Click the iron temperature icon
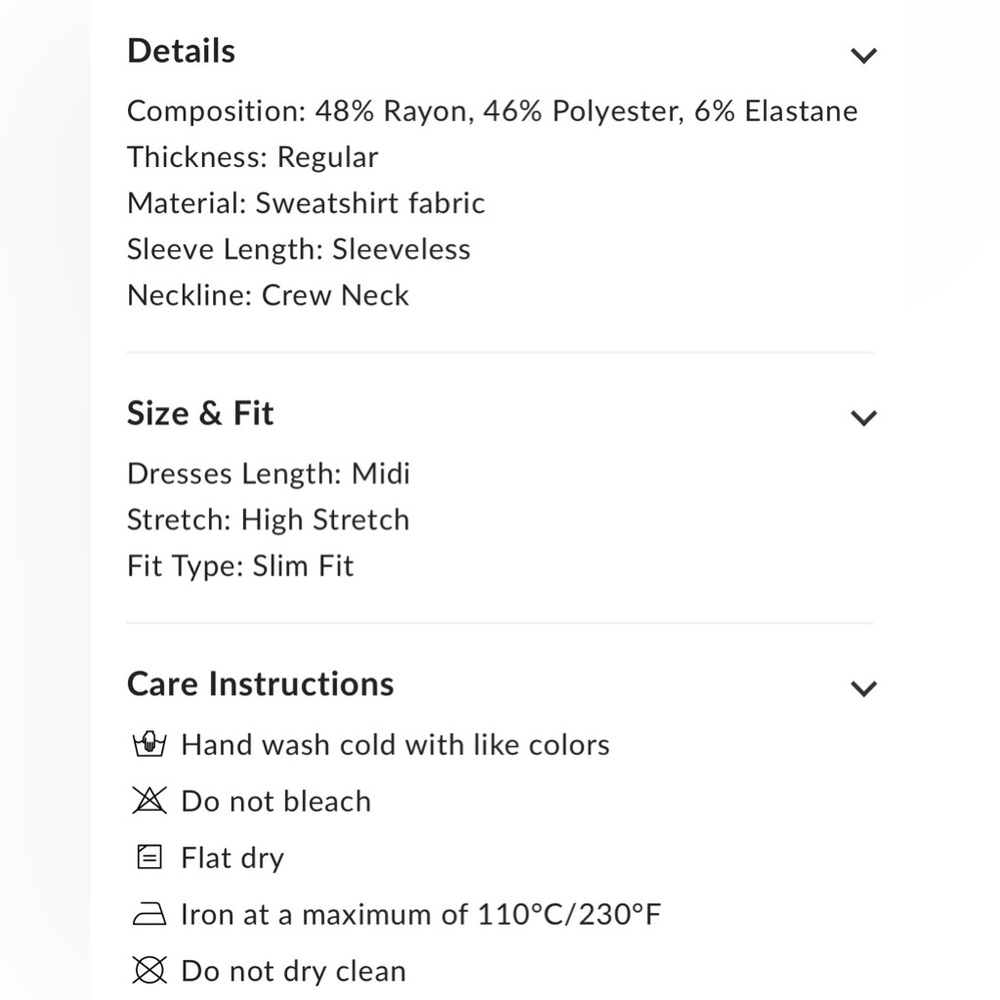Viewport: 1000px width, 1000px height. (147, 913)
